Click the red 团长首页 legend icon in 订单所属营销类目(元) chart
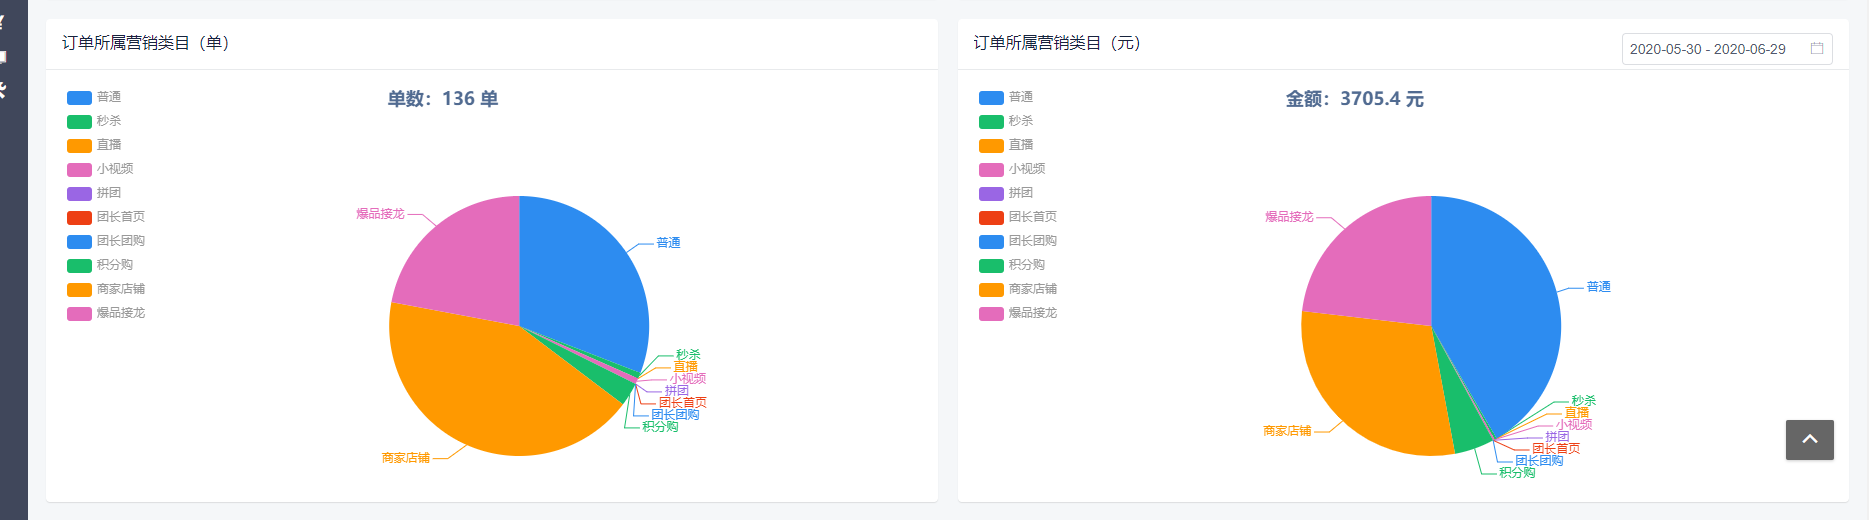Image resolution: width=1869 pixels, height=520 pixels. (x=991, y=218)
